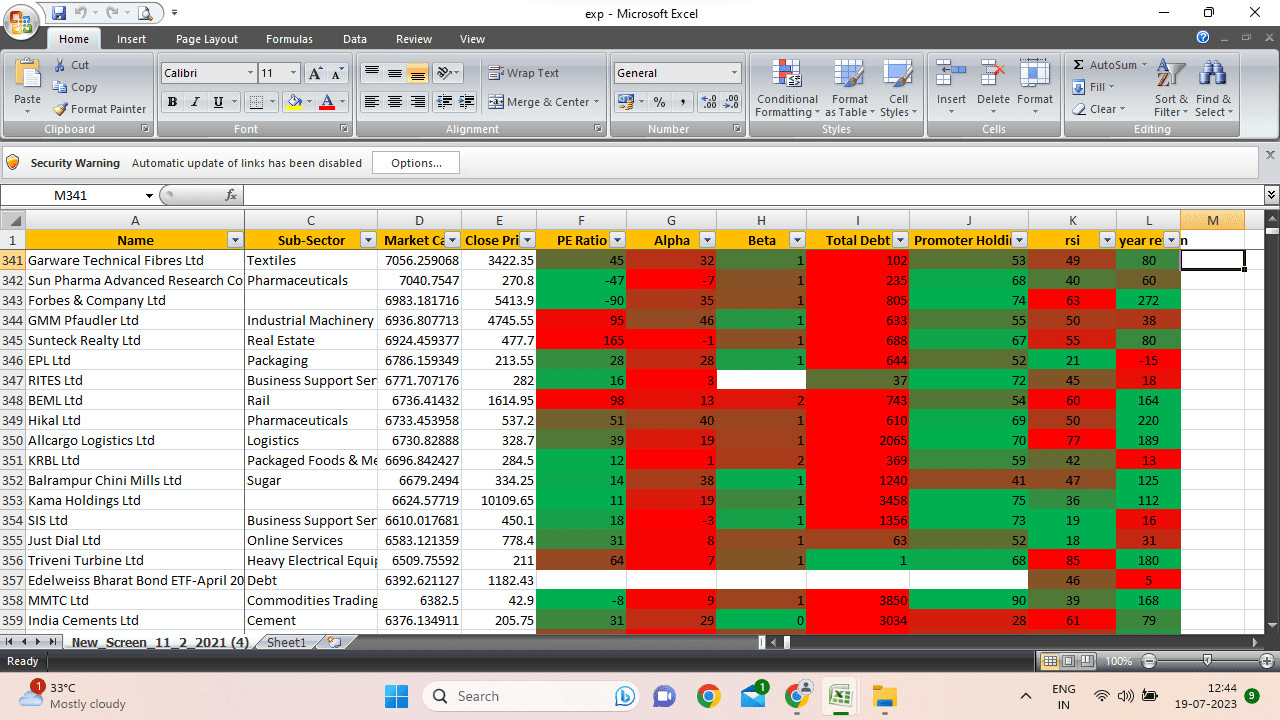This screenshot has height=720, width=1280.
Task: Go to the Formulas ribbon tab
Action: pyautogui.click(x=289, y=39)
